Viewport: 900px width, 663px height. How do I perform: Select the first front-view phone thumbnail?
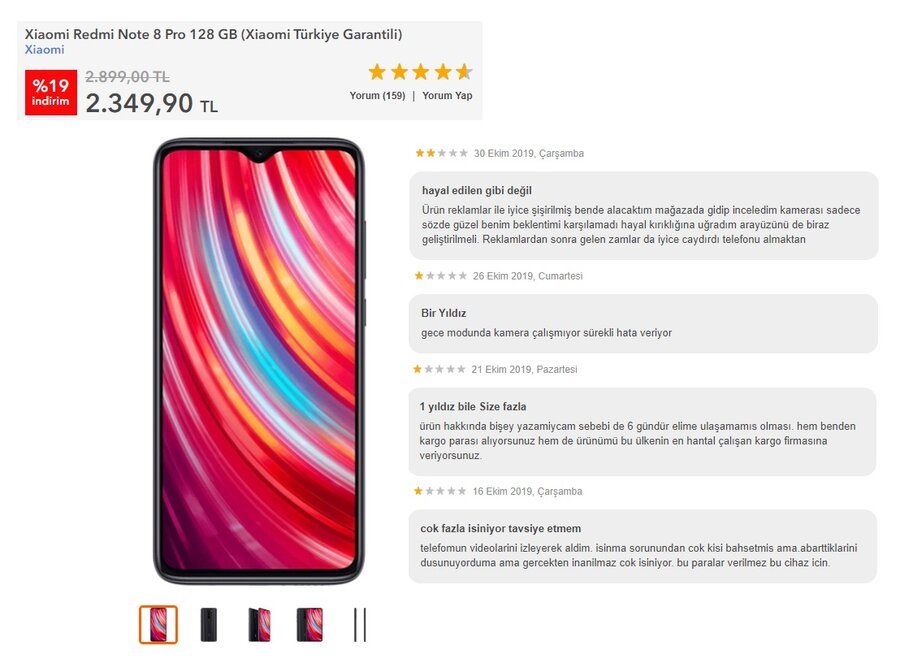[x=158, y=625]
